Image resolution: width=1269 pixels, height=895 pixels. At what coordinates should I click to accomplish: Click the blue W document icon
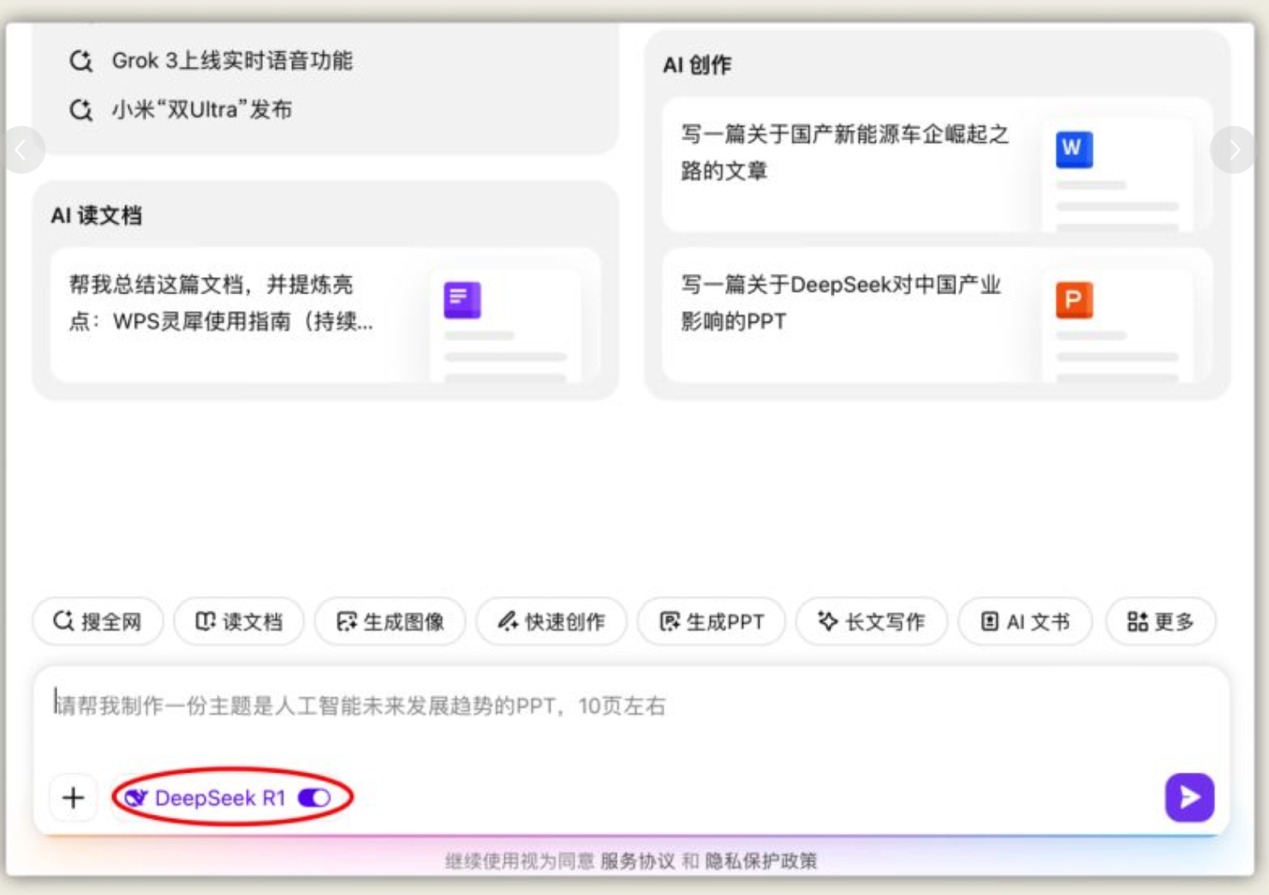[1074, 149]
